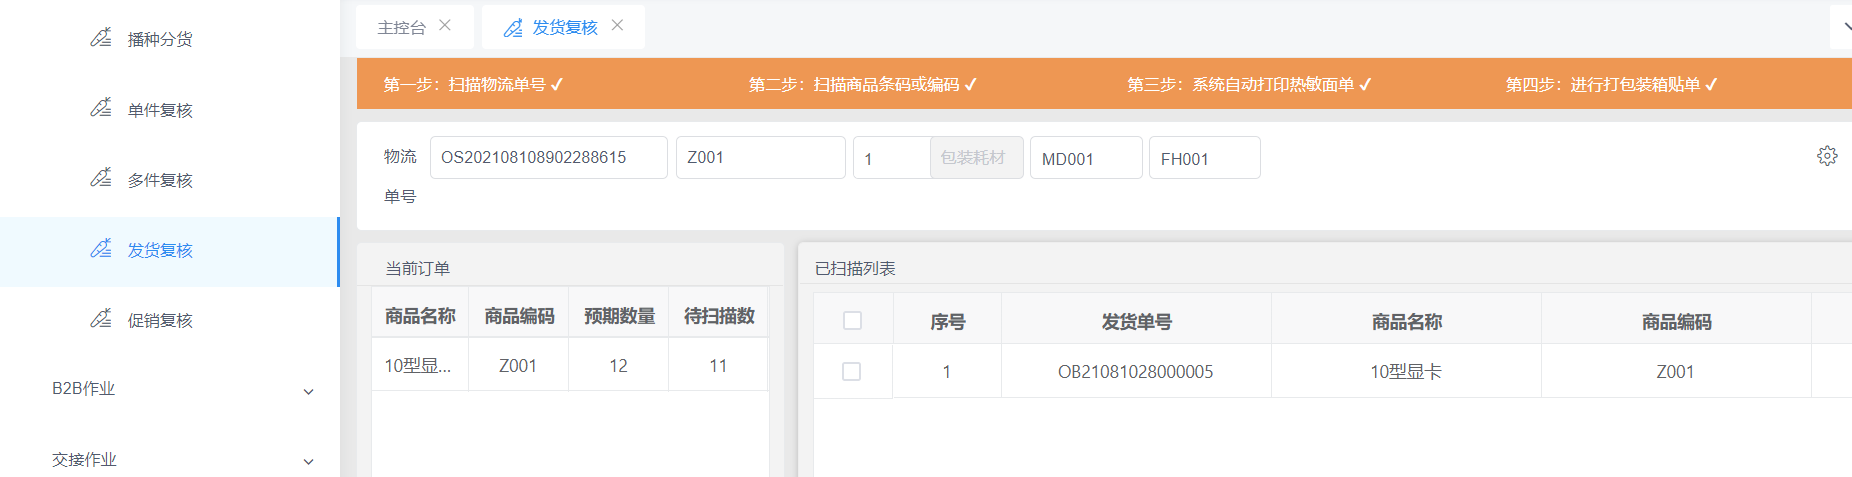Click the icon beside 促销复核
The image size is (1852, 477).
[101, 319]
